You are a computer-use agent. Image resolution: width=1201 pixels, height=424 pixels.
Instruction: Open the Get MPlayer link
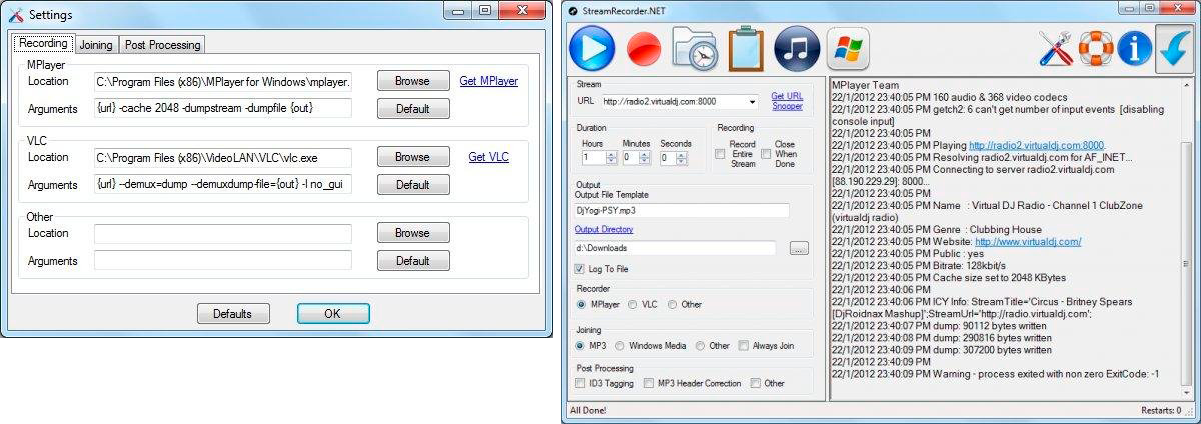[489, 81]
